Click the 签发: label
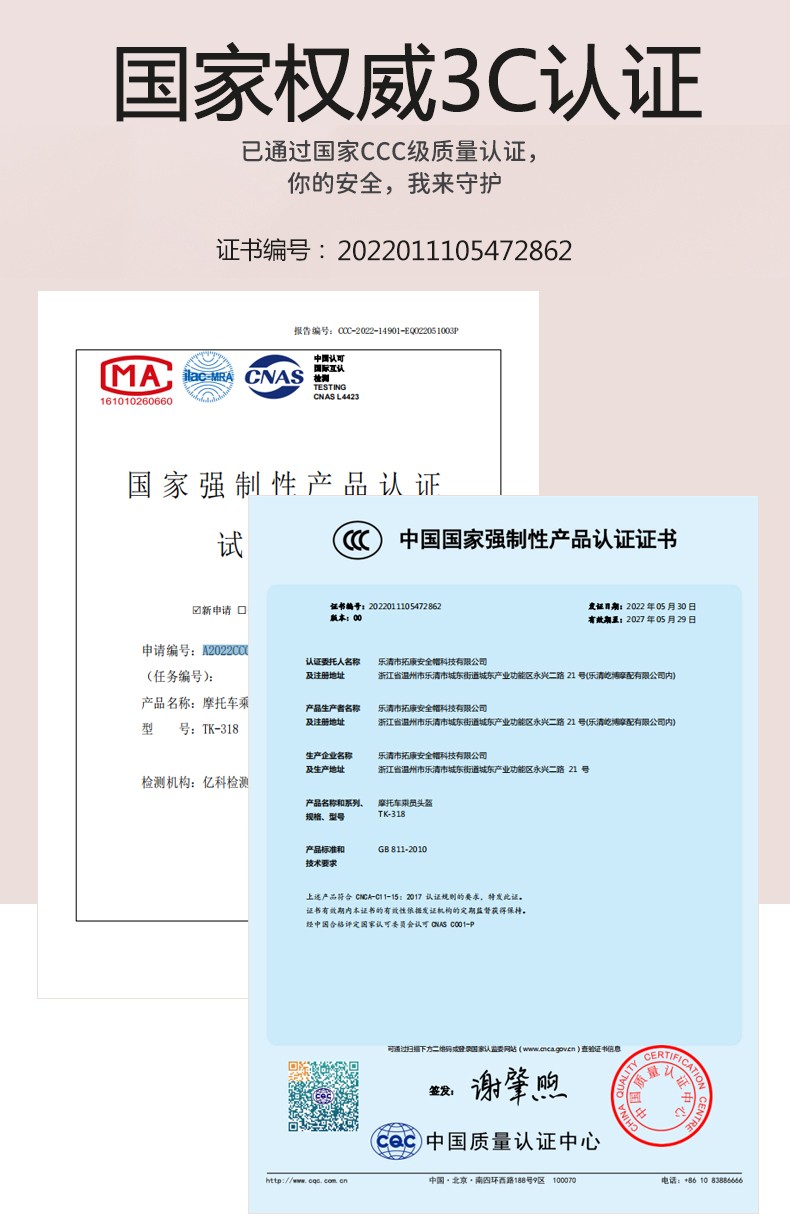This screenshot has height=1230, width=790. pos(441,1089)
